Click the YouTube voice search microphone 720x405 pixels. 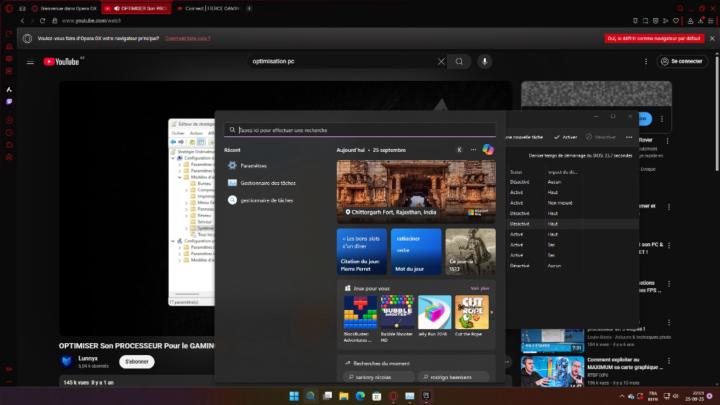click(x=485, y=61)
